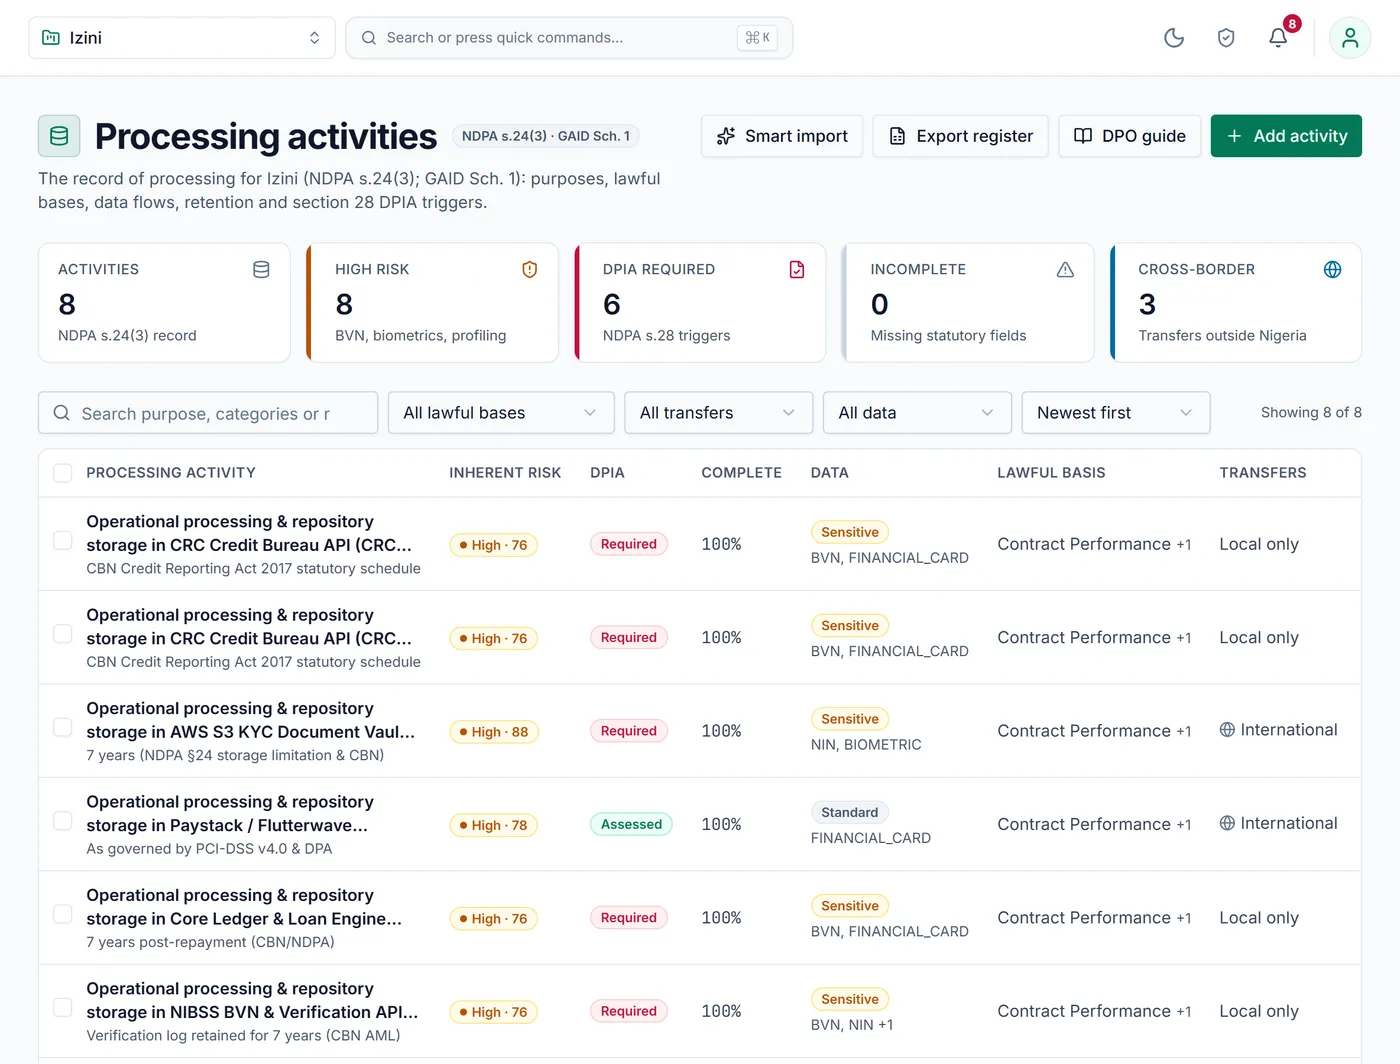Open notifications bell with 8 badge

pyautogui.click(x=1278, y=38)
